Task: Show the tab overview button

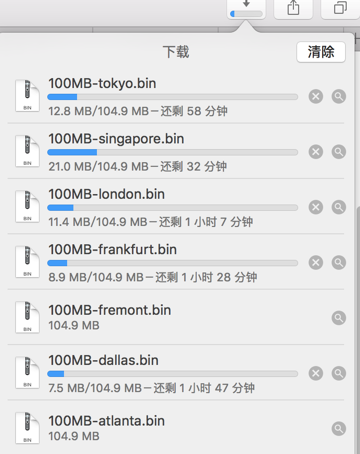Action: (x=340, y=8)
